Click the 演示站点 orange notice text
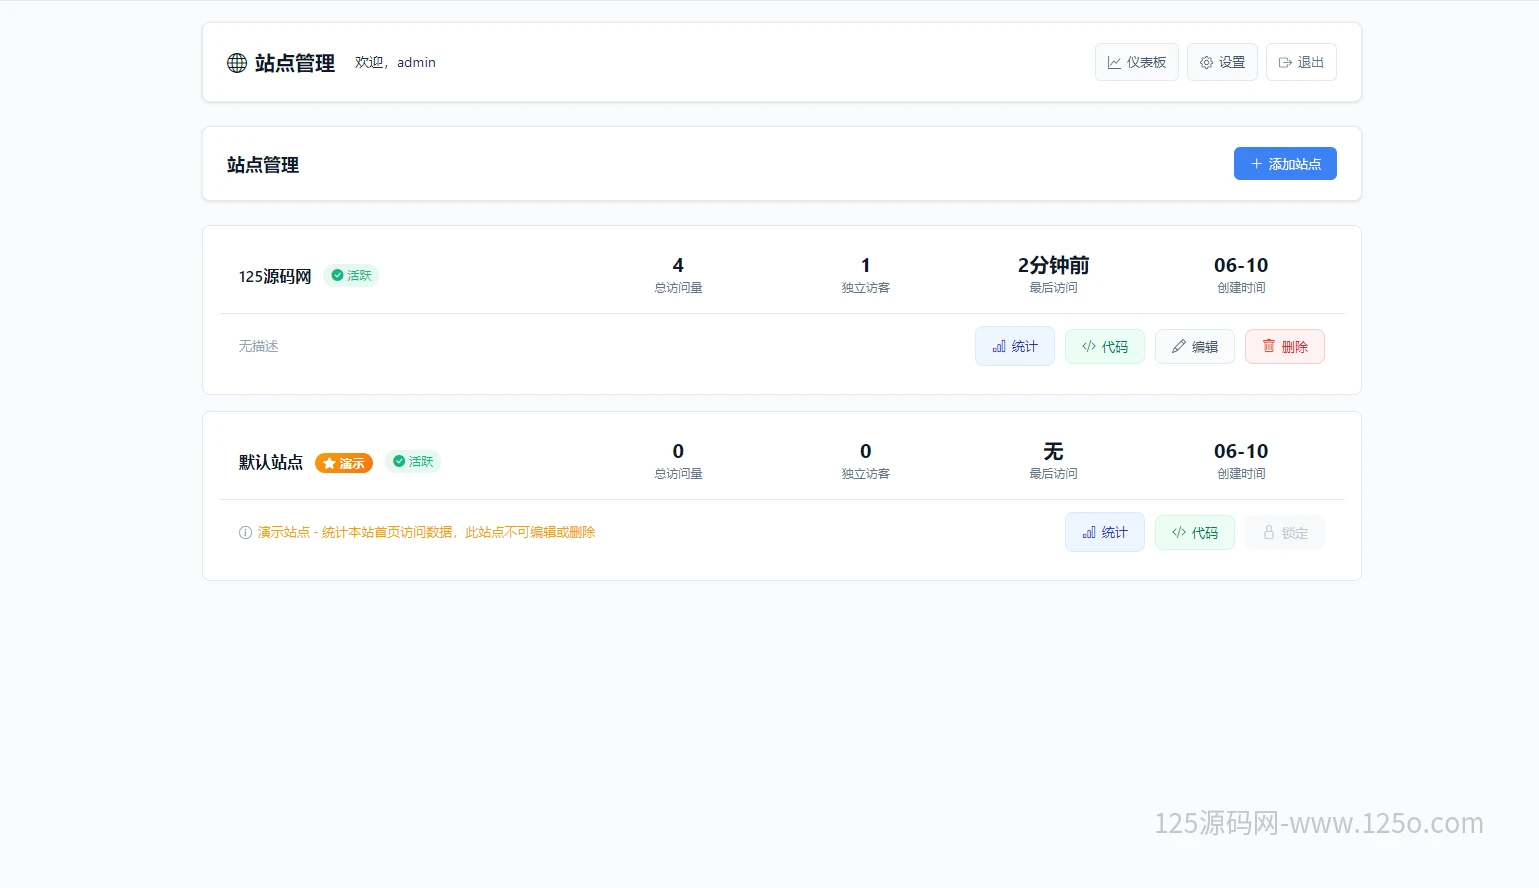This screenshot has height=888, width=1539. pos(426,532)
